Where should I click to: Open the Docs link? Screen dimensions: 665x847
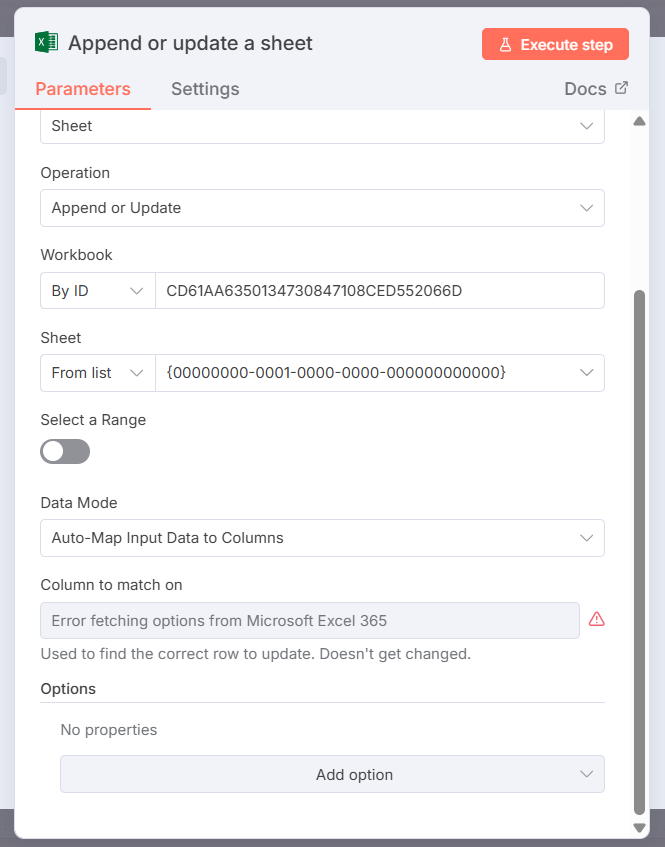pos(586,89)
